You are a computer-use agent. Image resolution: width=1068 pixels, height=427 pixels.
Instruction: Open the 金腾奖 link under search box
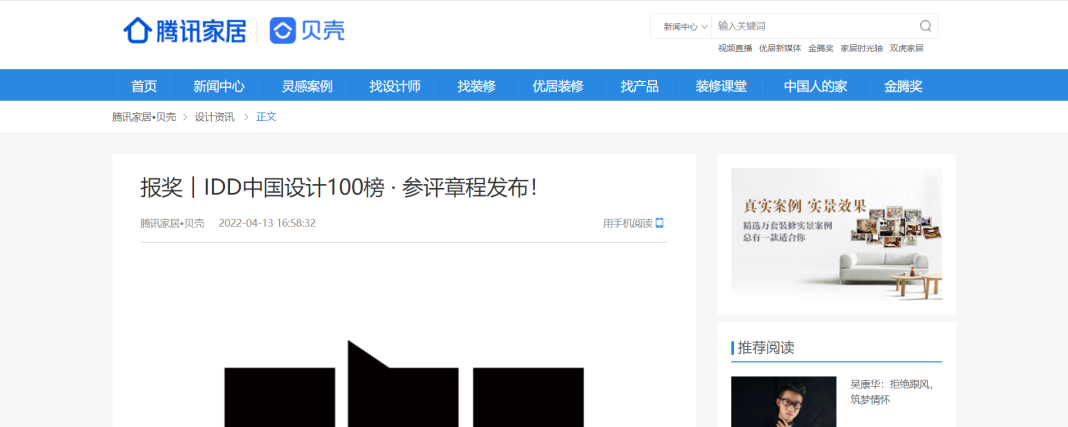pos(821,48)
